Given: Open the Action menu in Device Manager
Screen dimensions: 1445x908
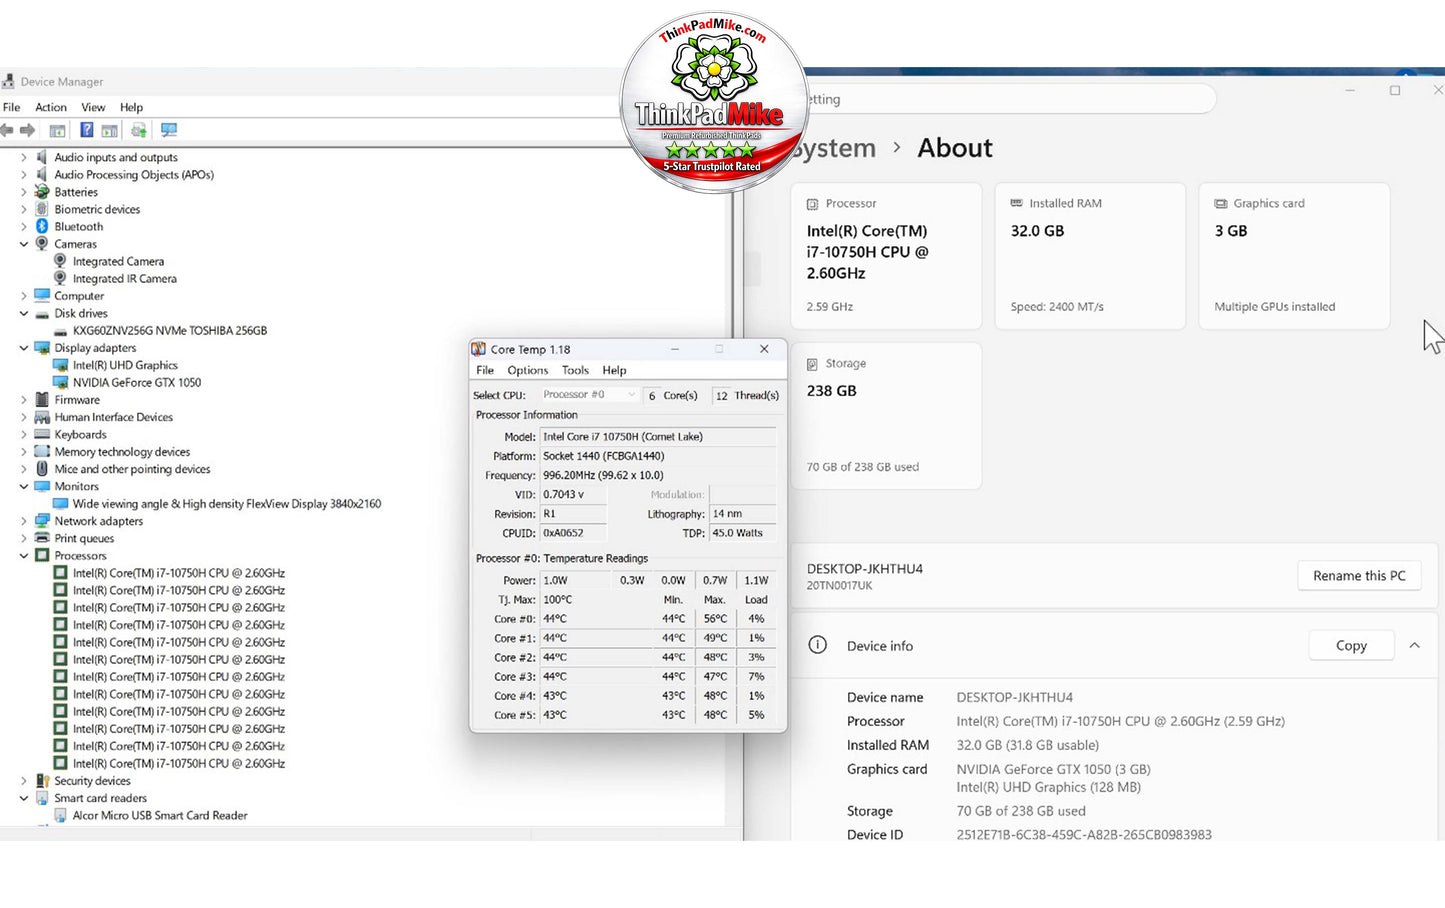Looking at the screenshot, I should point(51,107).
